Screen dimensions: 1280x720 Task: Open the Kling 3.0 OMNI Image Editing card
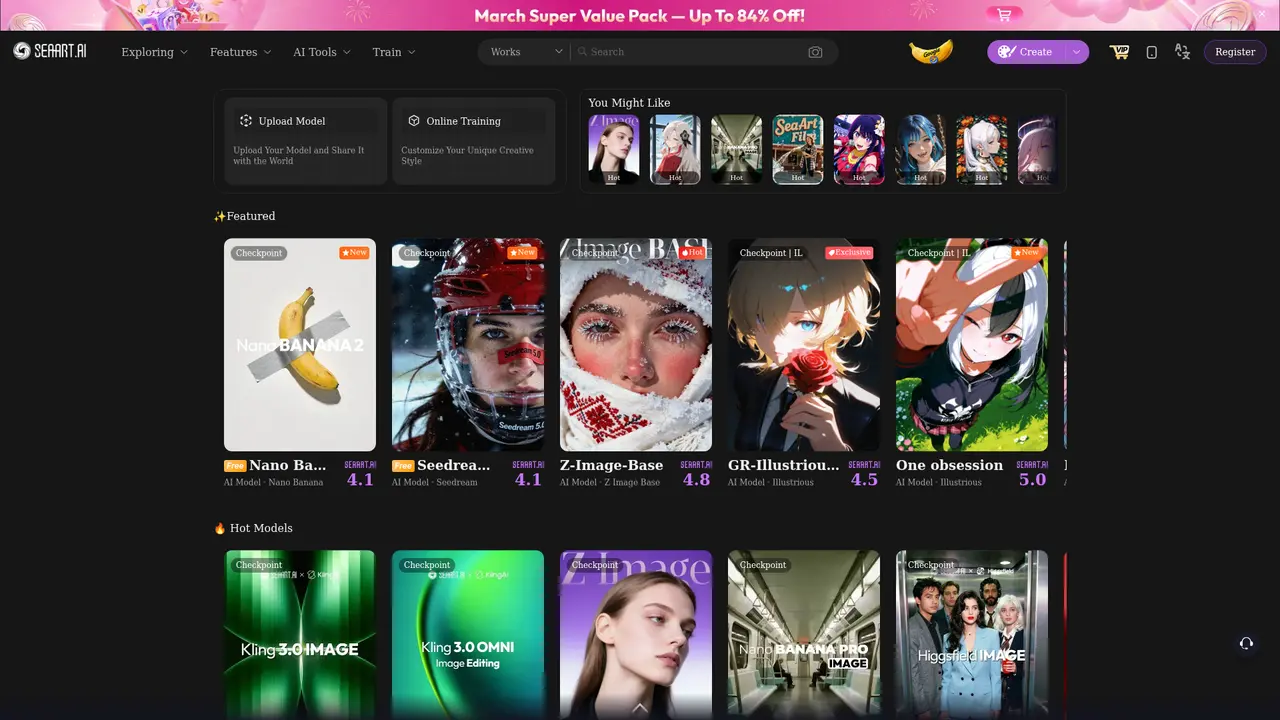pyautogui.click(x=468, y=634)
